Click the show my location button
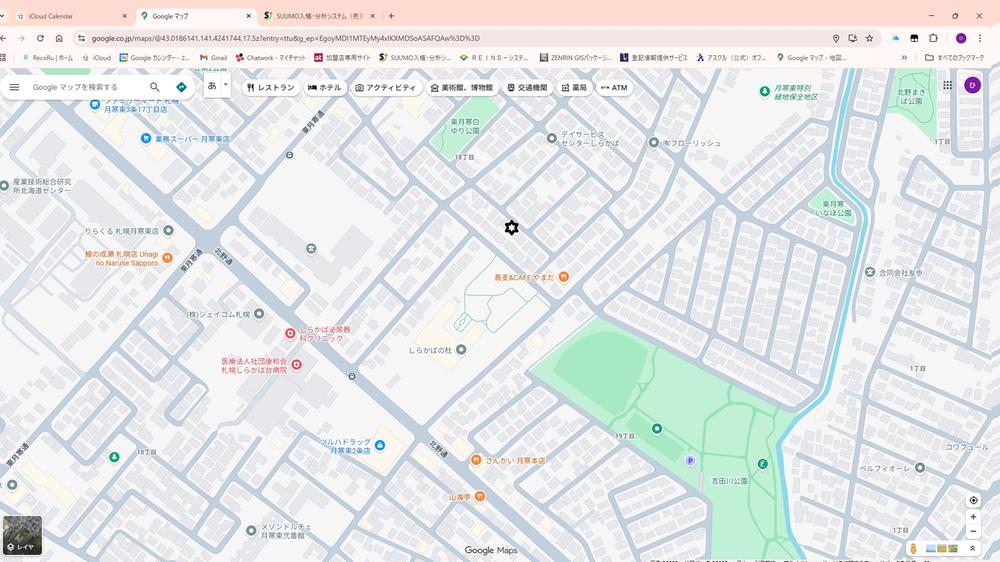The width and height of the screenshot is (1000, 562). 973,500
